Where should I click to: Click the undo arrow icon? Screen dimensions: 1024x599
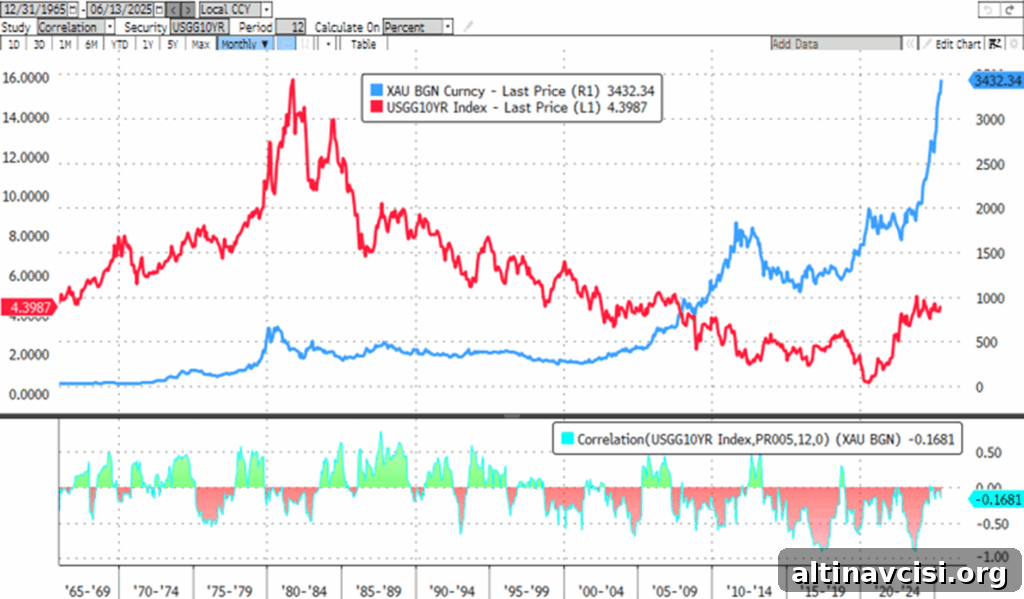(987, 10)
